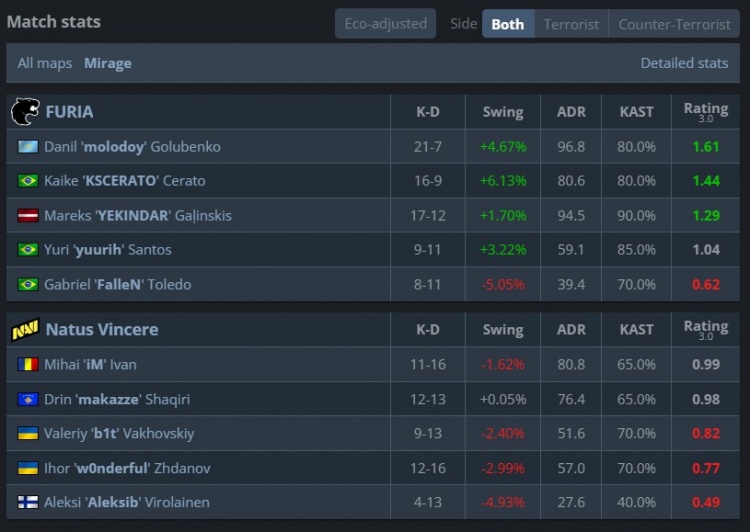Click the Swing column header for Natus Vincere

coord(502,329)
